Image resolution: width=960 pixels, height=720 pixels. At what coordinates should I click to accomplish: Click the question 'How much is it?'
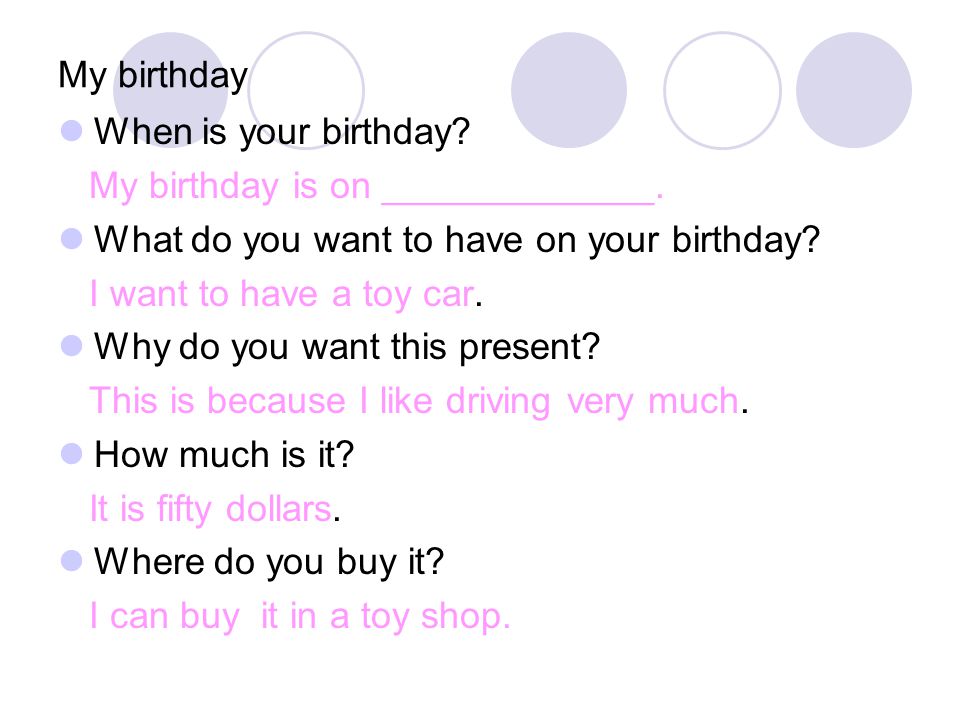point(224,455)
